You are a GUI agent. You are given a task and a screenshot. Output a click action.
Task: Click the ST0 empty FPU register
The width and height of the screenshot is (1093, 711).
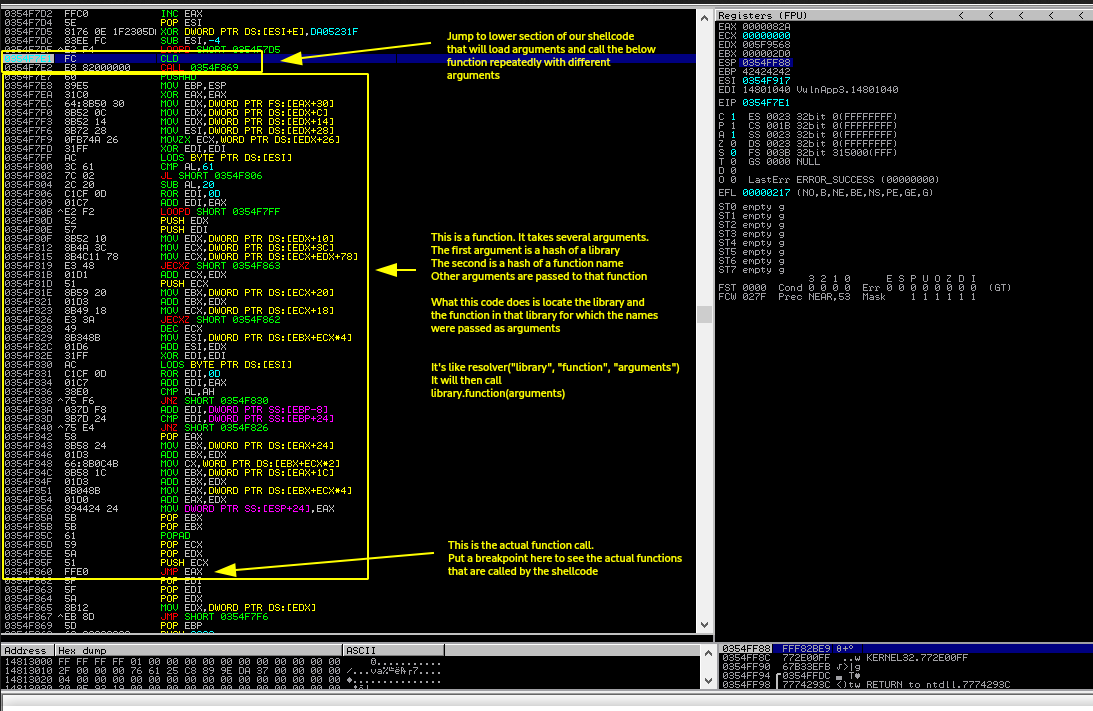(x=751, y=207)
